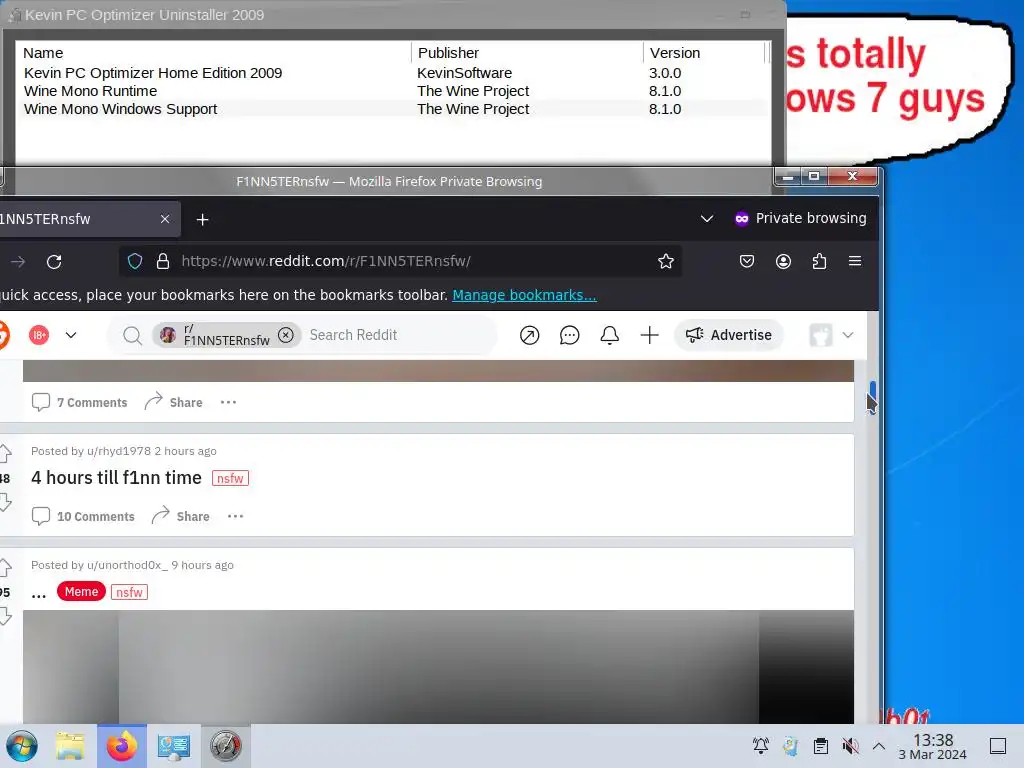The height and width of the screenshot is (768, 1024).
Task: Expand the list all tabs chevron
Action: click(x=707, y=218)
